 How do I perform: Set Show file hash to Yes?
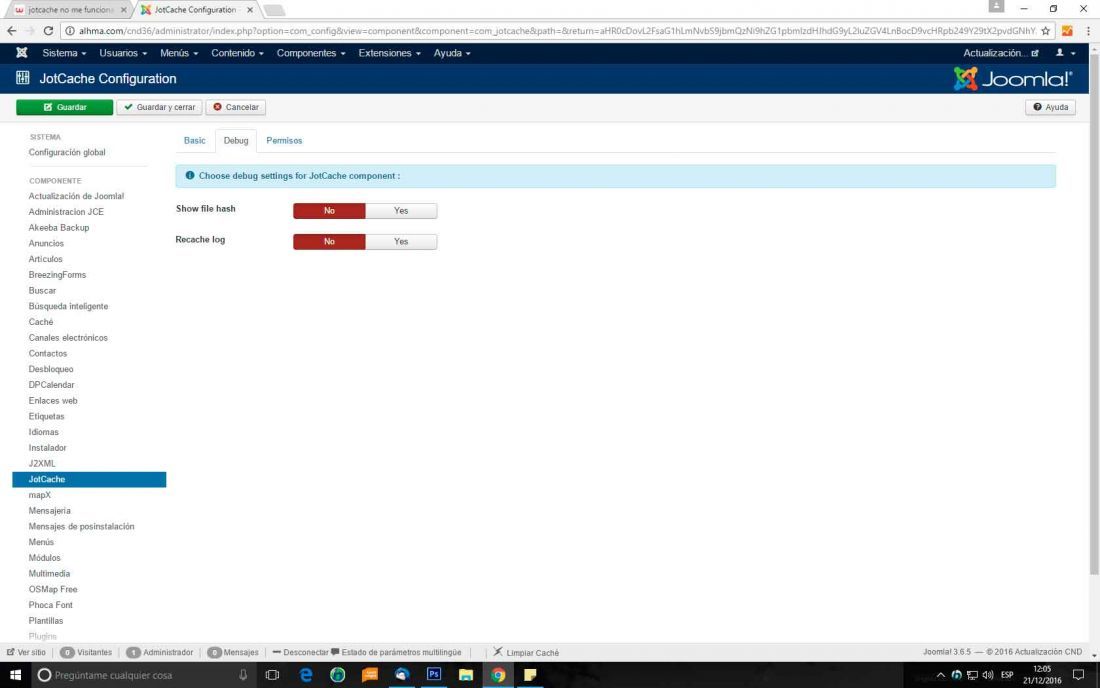(401, 210)
